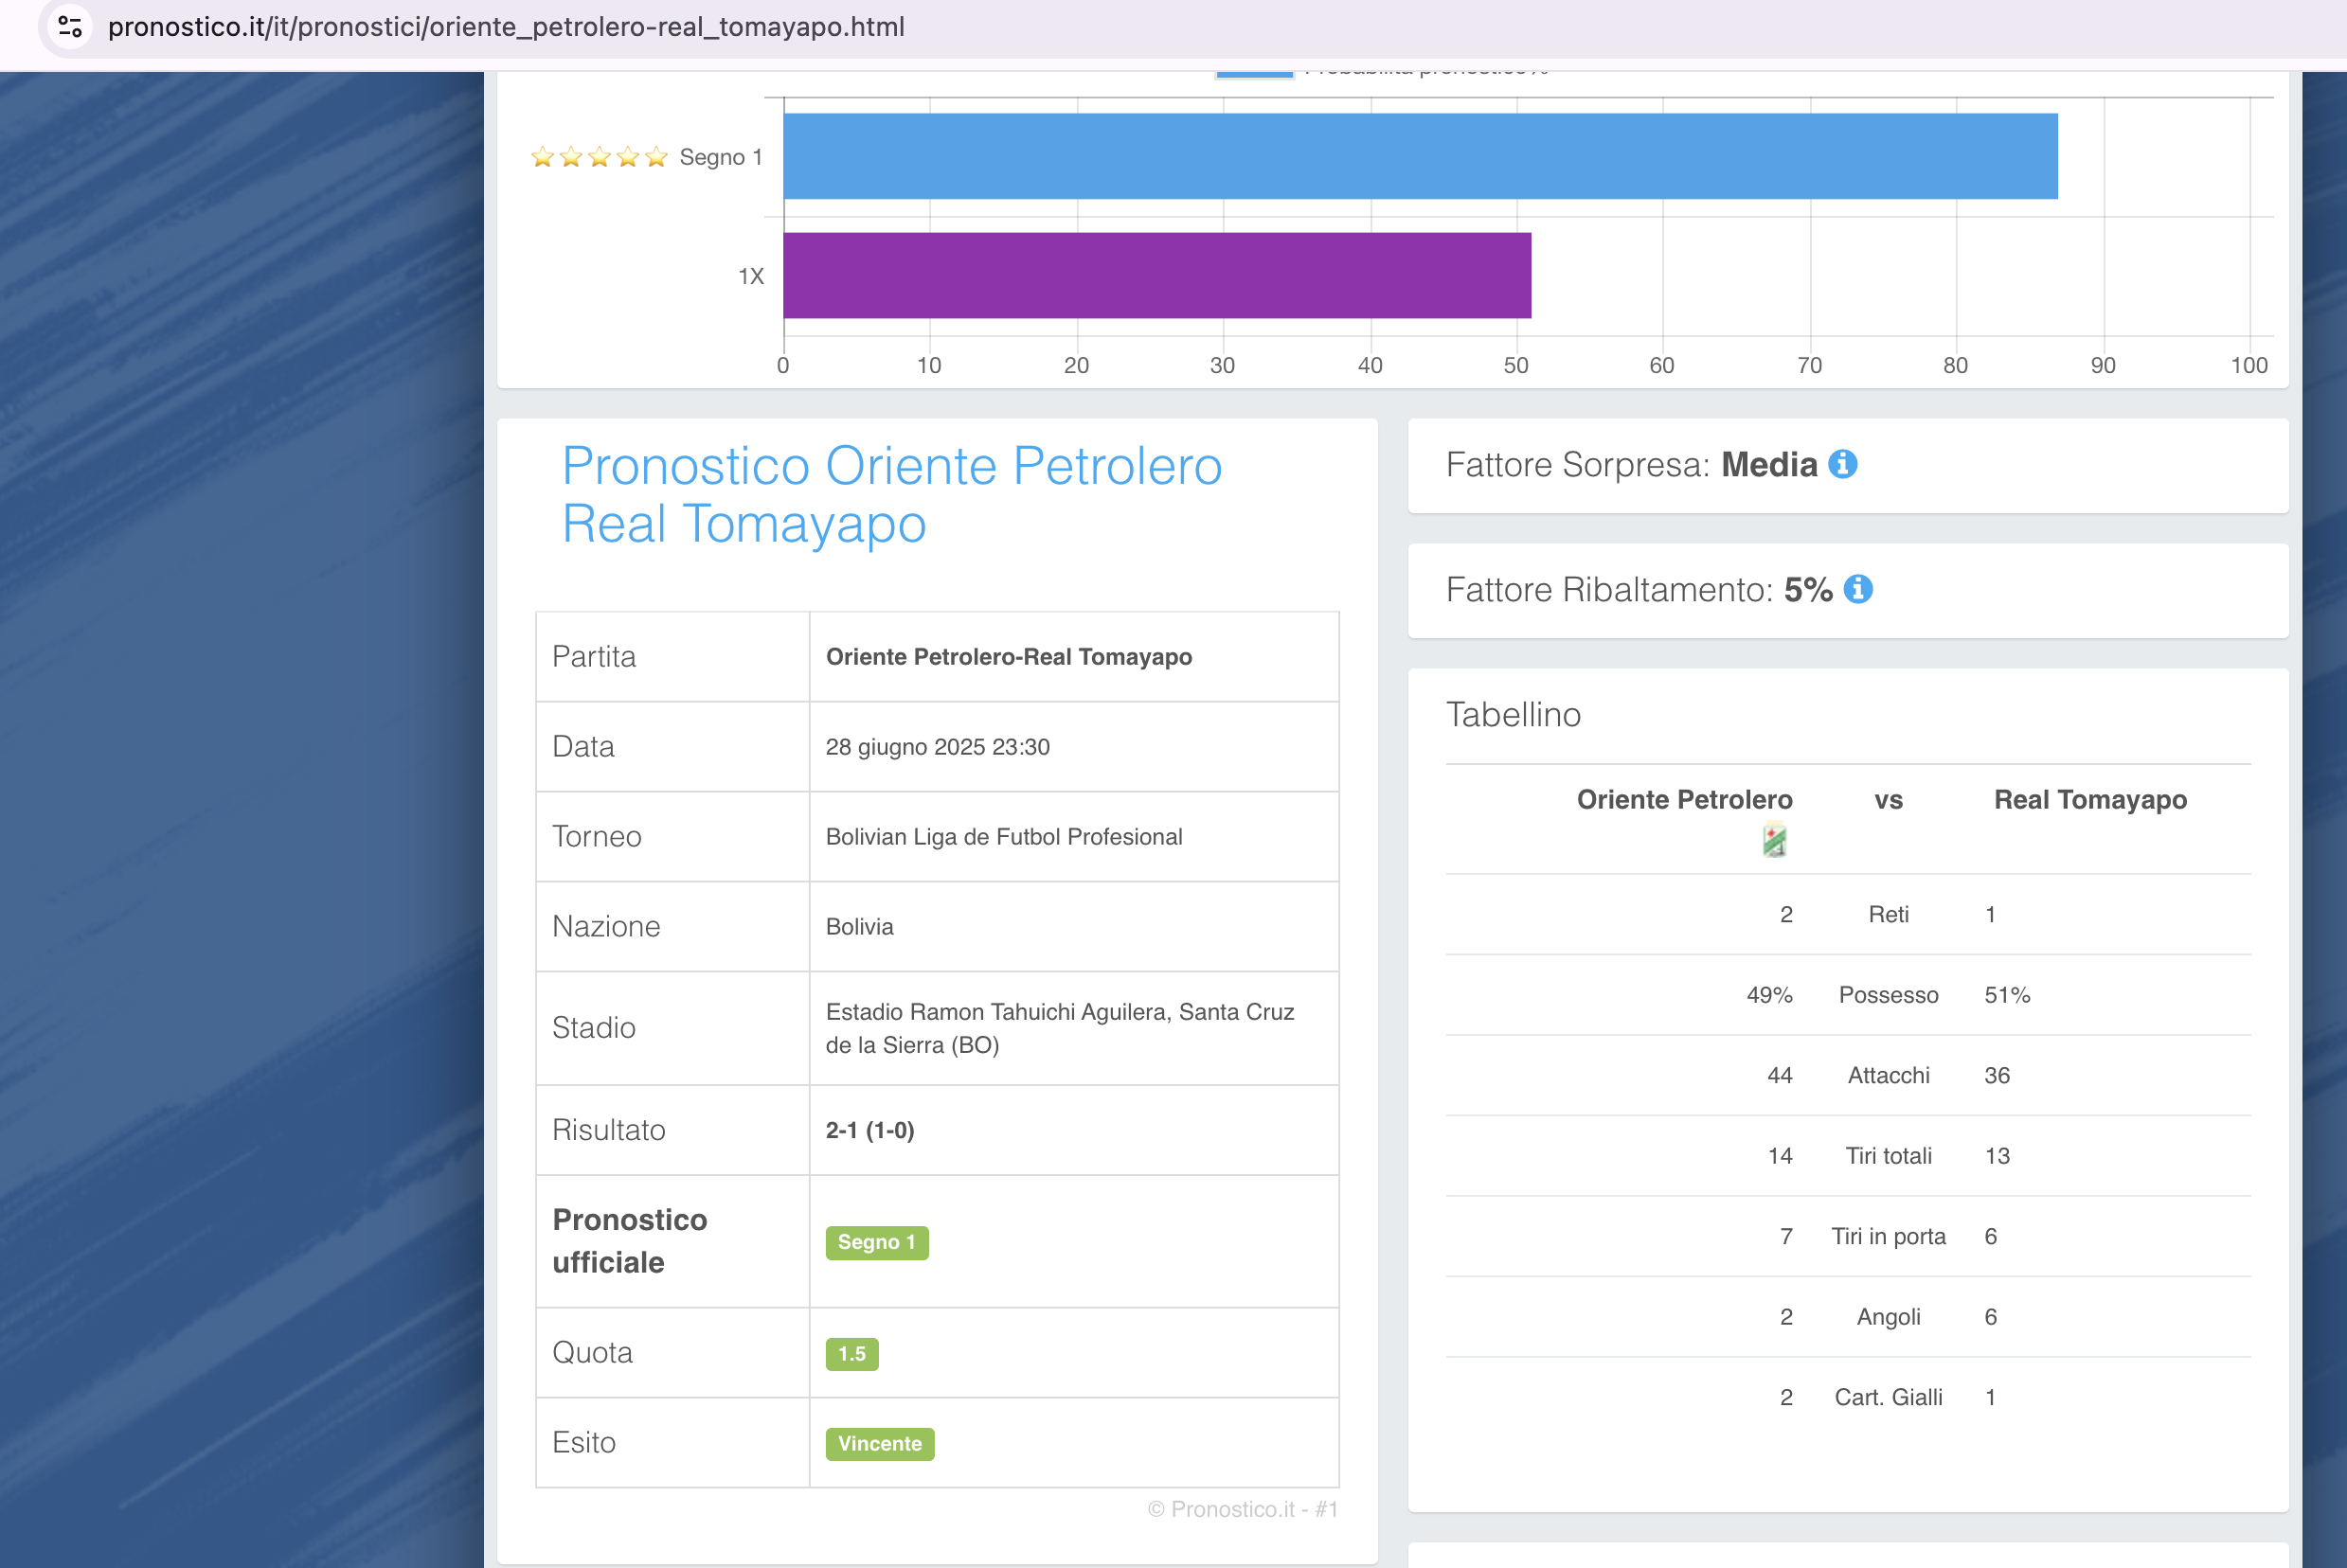The width and height of the screenshot is (2347, 1568).
Task: Click the Quota row label
Action: [x=592, y=1353]
